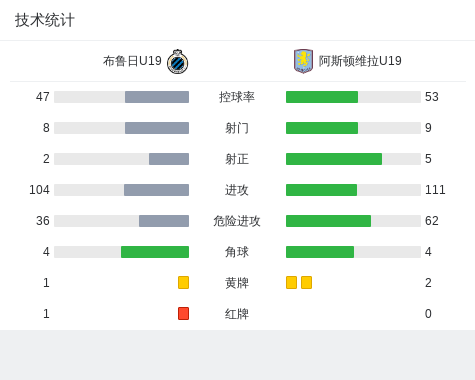Click Brugge's red card icon
The width and height of the screenshot is (475, 380).
coord(183,313)
